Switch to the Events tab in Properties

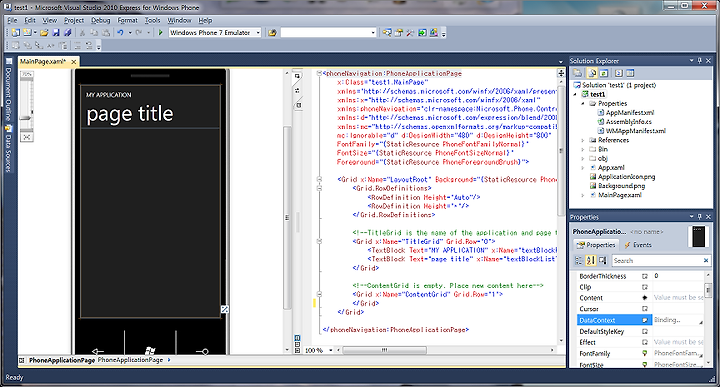click(x=638, y=245)
